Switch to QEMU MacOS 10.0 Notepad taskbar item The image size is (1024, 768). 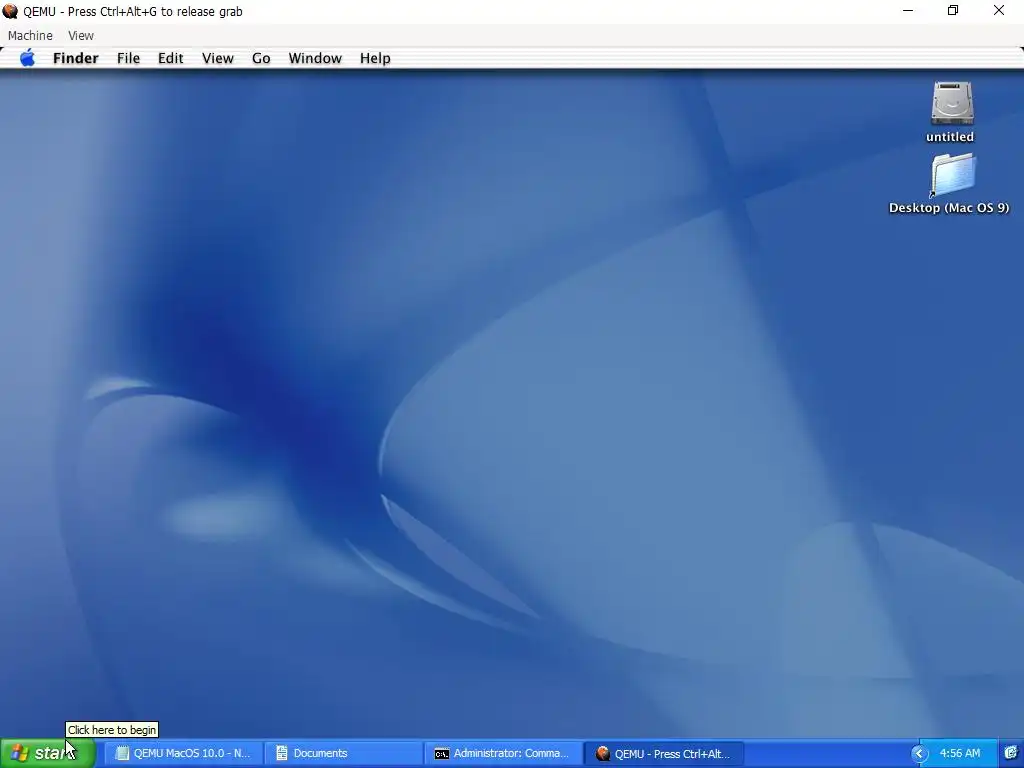184,753
